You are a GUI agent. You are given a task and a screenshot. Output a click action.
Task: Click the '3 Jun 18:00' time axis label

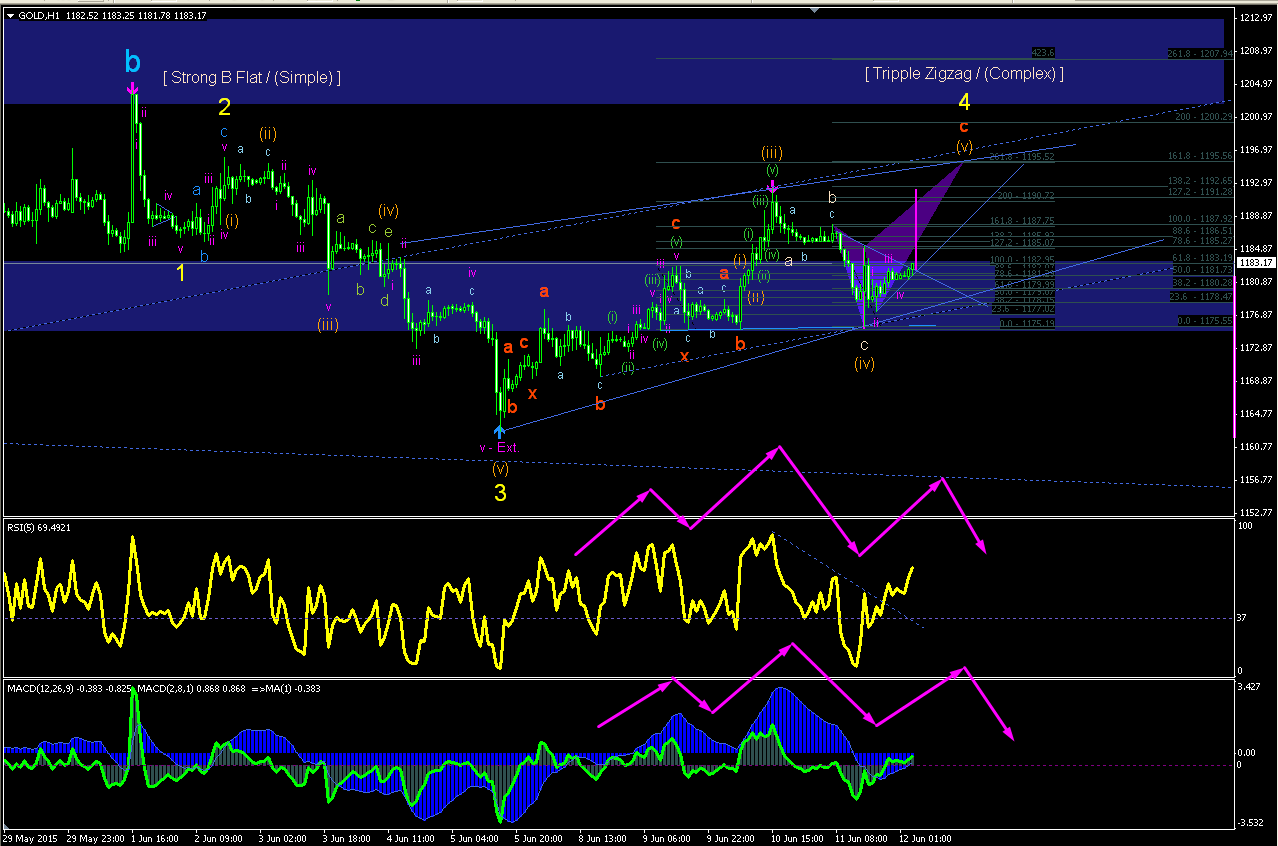click(x=347, y=838)
